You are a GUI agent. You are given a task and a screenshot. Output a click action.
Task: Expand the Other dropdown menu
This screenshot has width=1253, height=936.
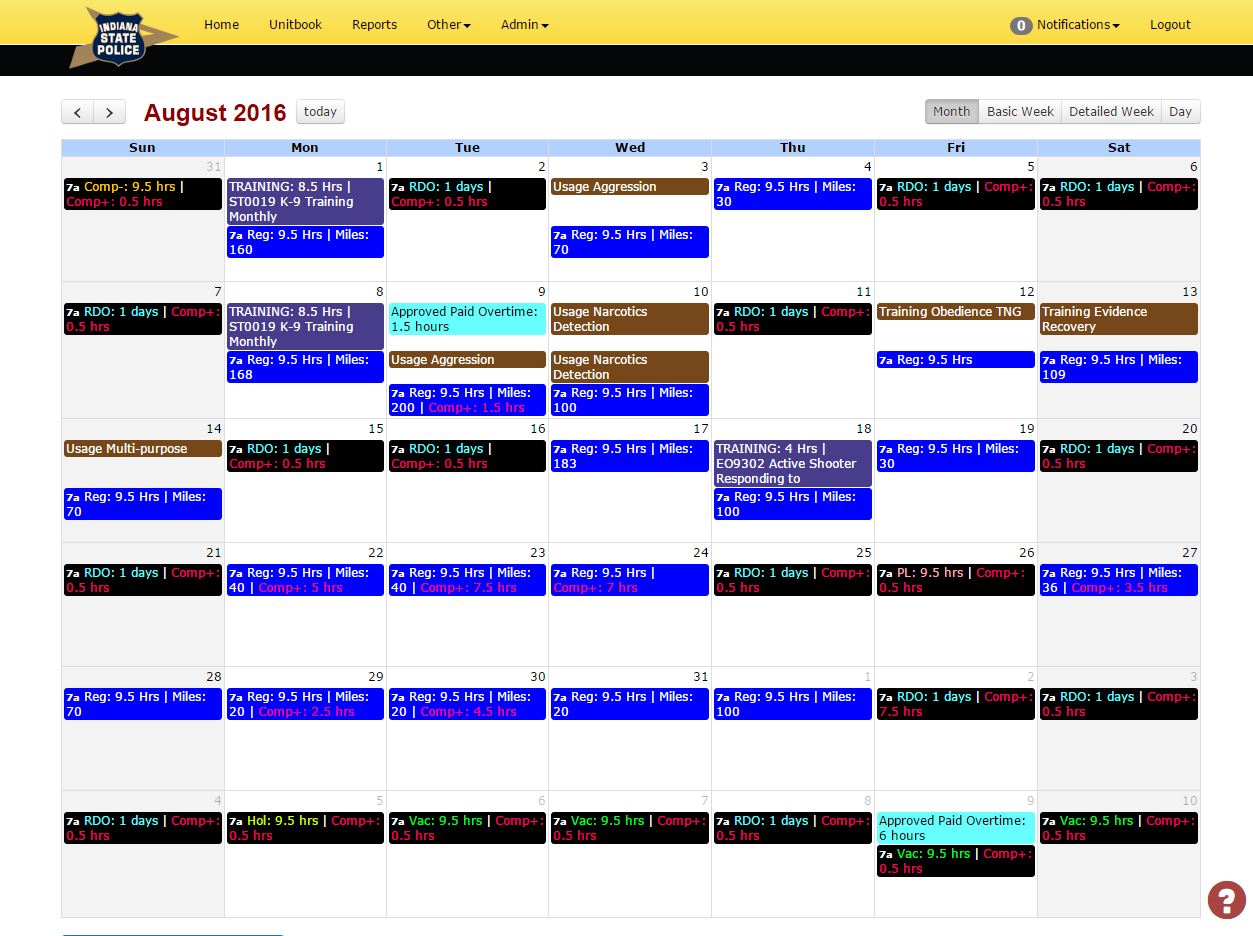pyautogui.click(x=449, y=25)
